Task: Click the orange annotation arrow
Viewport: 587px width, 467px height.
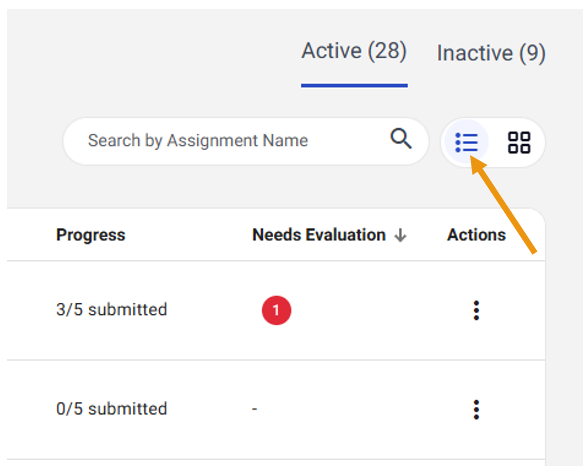Action: point(504,205)
